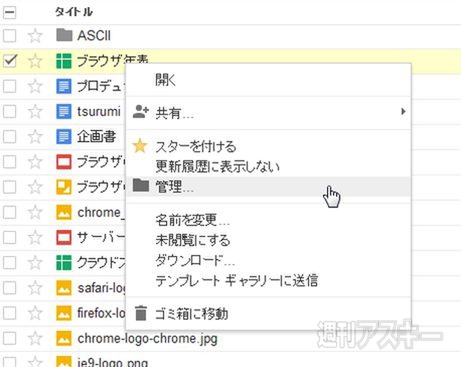Screen dimensions: 461x367
Task: Click the orange drawing icon of ブラウザ file
Action: 64,187
